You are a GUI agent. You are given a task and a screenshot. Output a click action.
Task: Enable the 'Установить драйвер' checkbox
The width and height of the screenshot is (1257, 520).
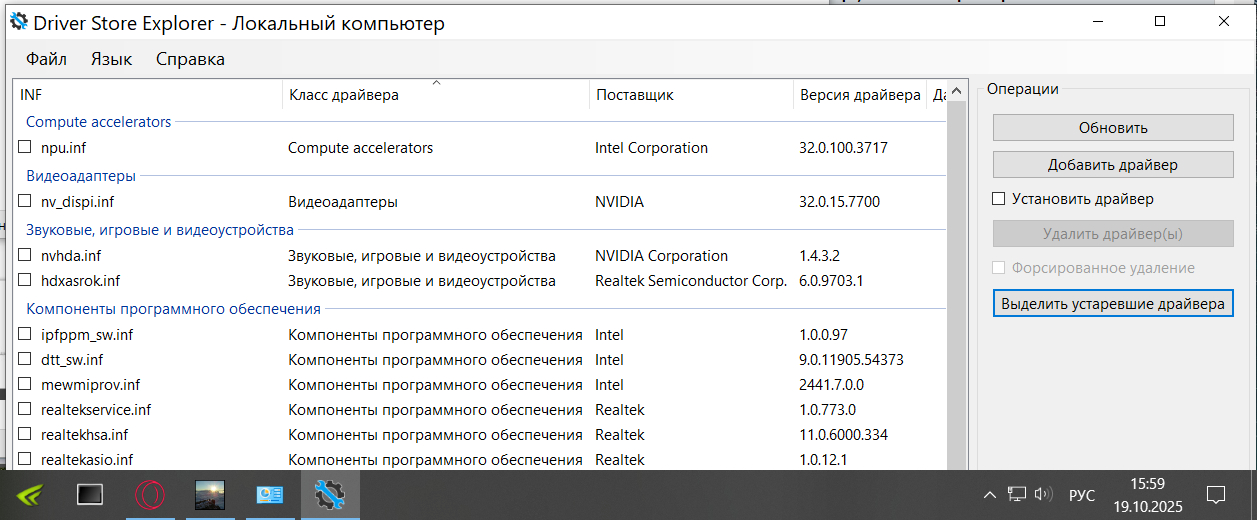coord(998,199)
